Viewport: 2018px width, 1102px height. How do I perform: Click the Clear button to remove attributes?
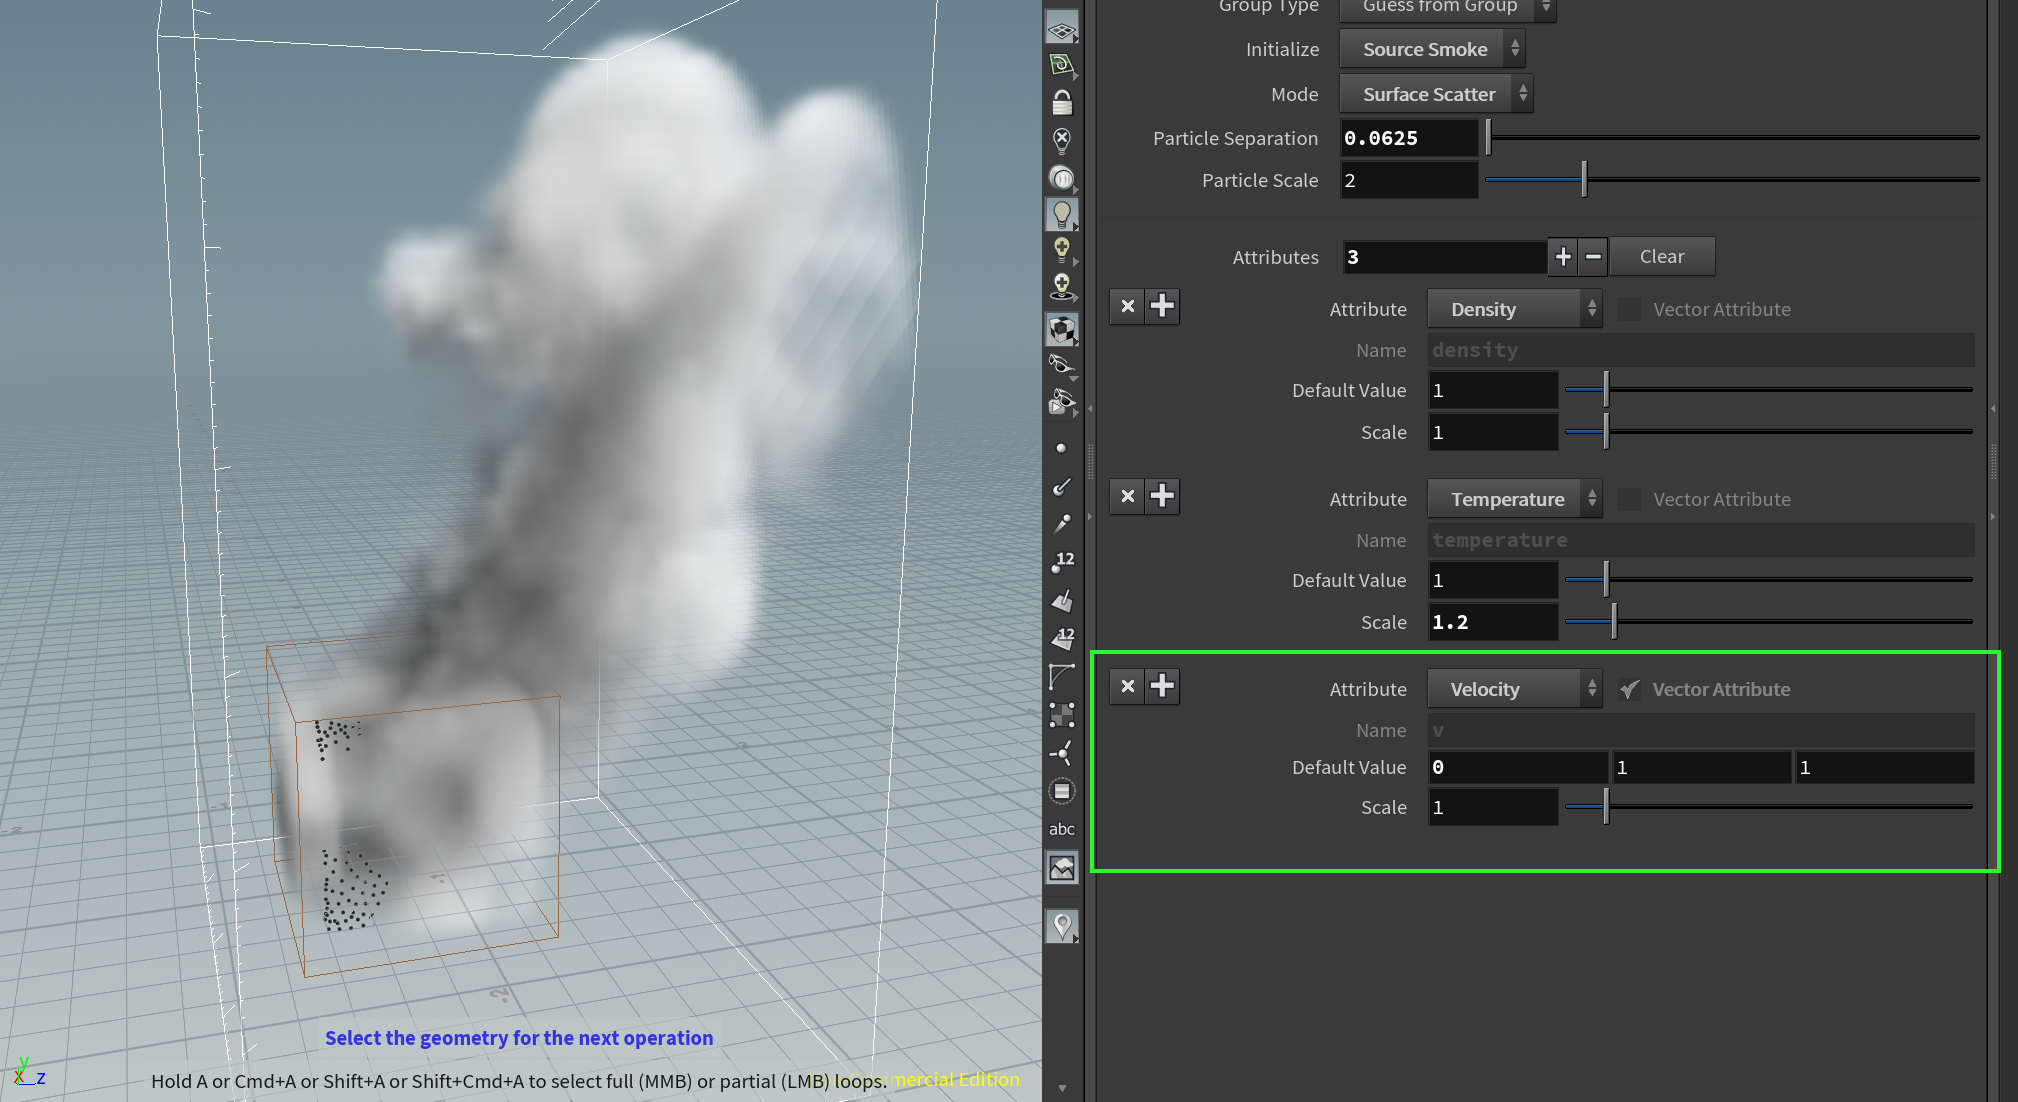pos(1661,256)
